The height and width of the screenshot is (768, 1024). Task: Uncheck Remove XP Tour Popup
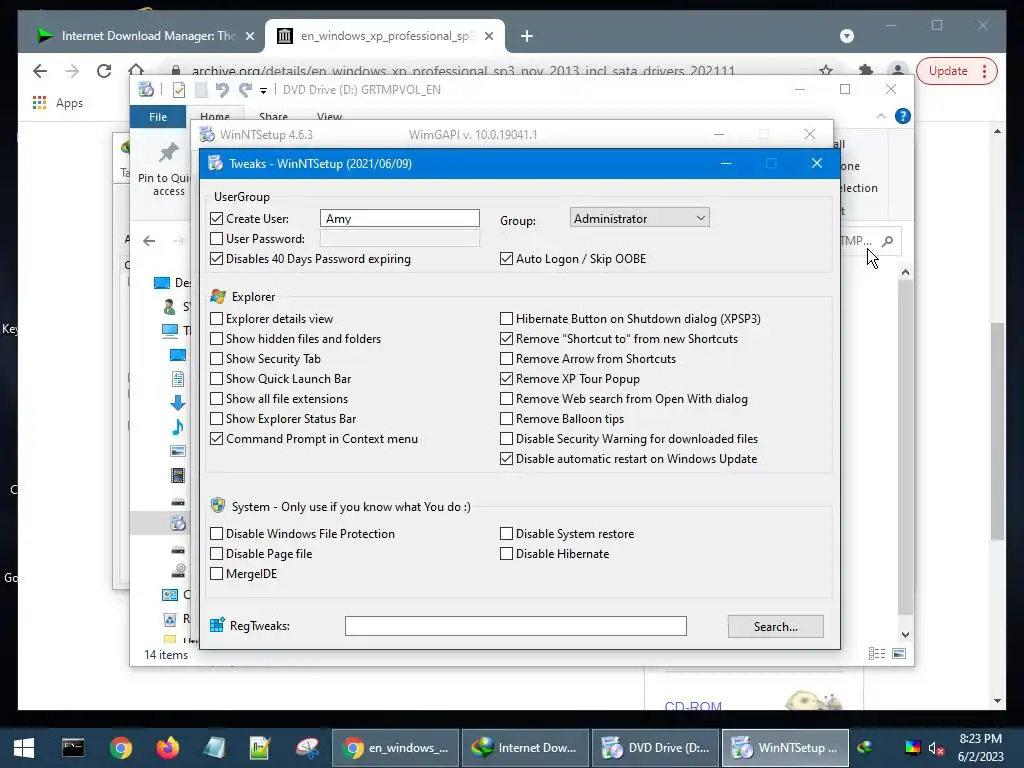point(506,379)
